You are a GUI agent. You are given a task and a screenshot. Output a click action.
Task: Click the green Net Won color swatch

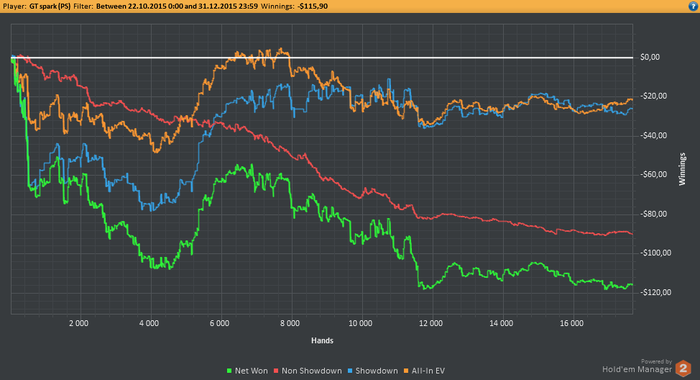click(229, 371)
